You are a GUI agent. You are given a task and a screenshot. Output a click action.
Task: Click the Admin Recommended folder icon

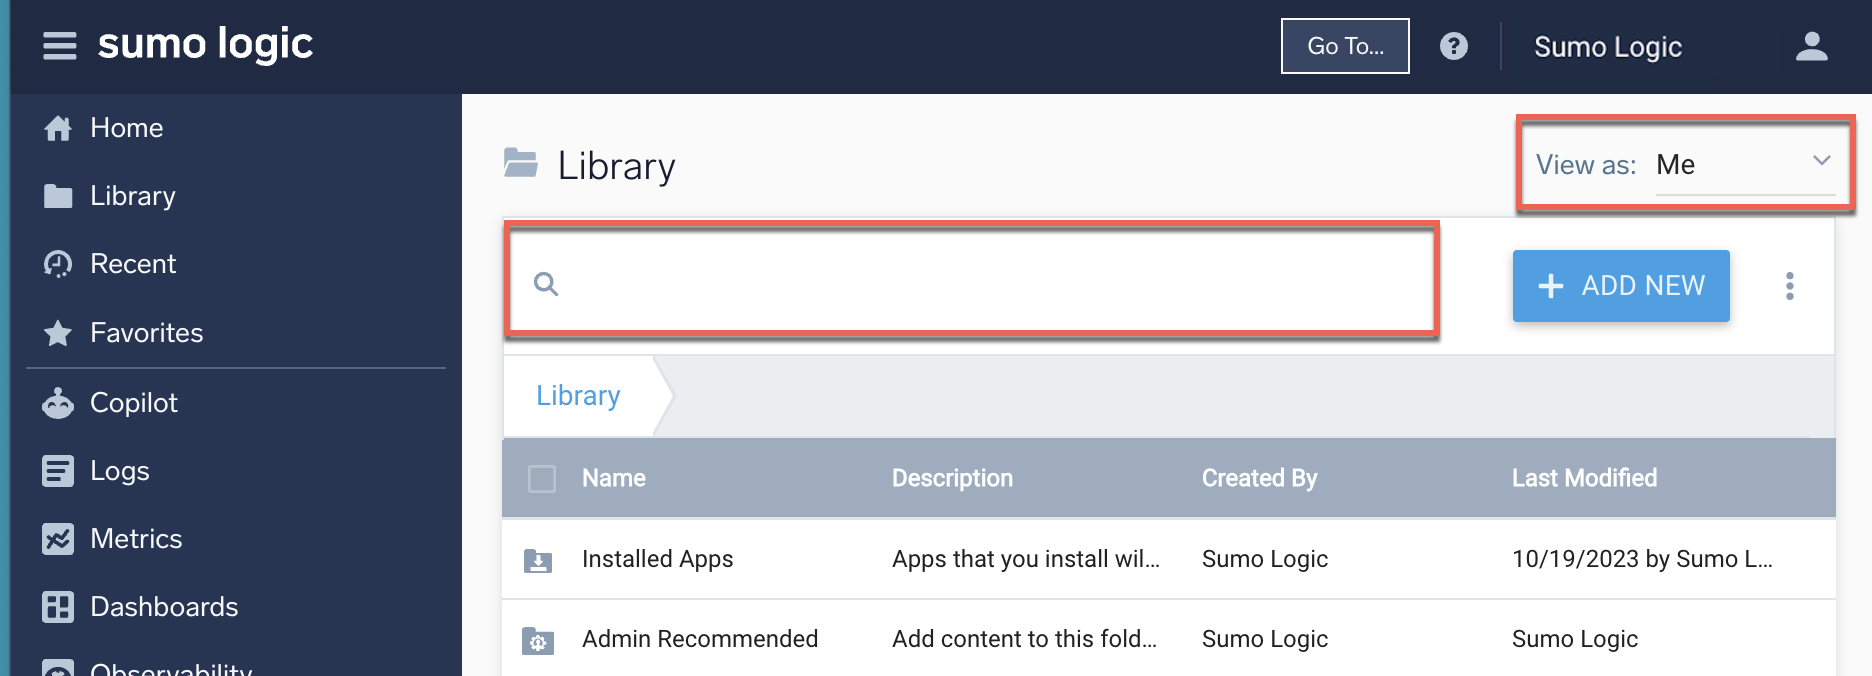tap(538, 640)
